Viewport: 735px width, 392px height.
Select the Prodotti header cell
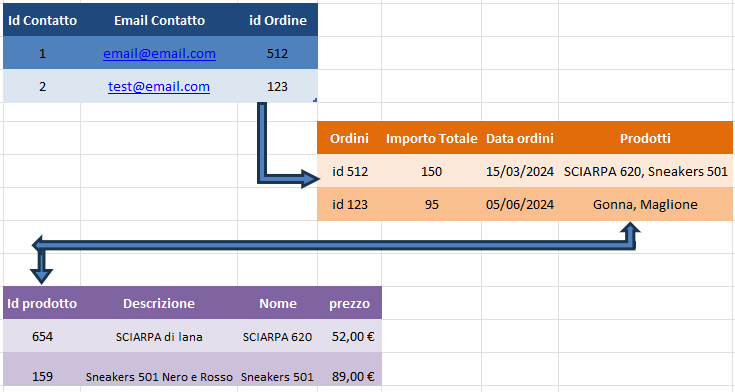point(645,138)
